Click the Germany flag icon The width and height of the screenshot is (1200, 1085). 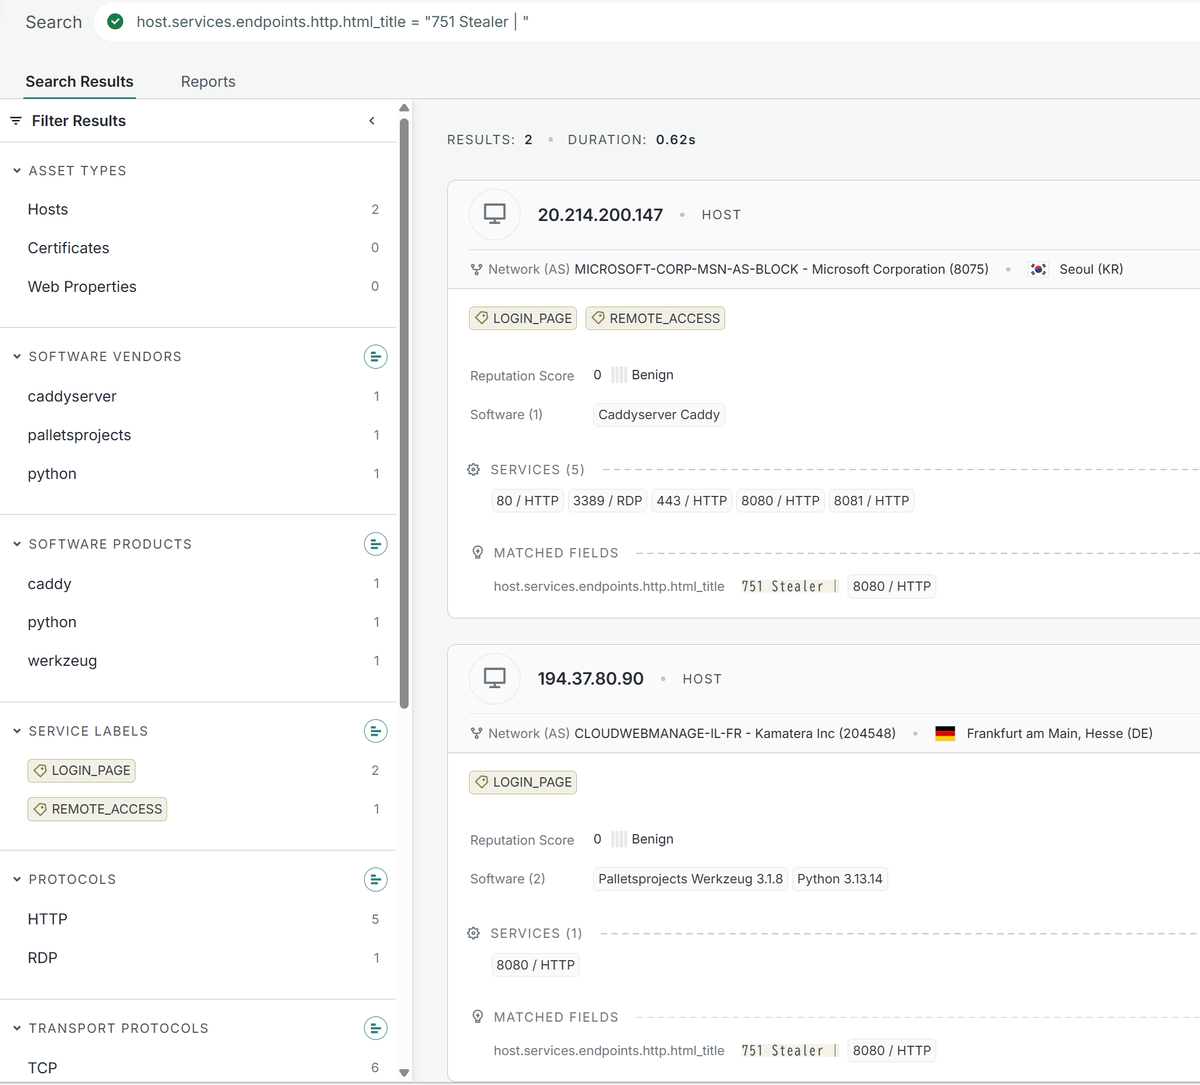945,733
